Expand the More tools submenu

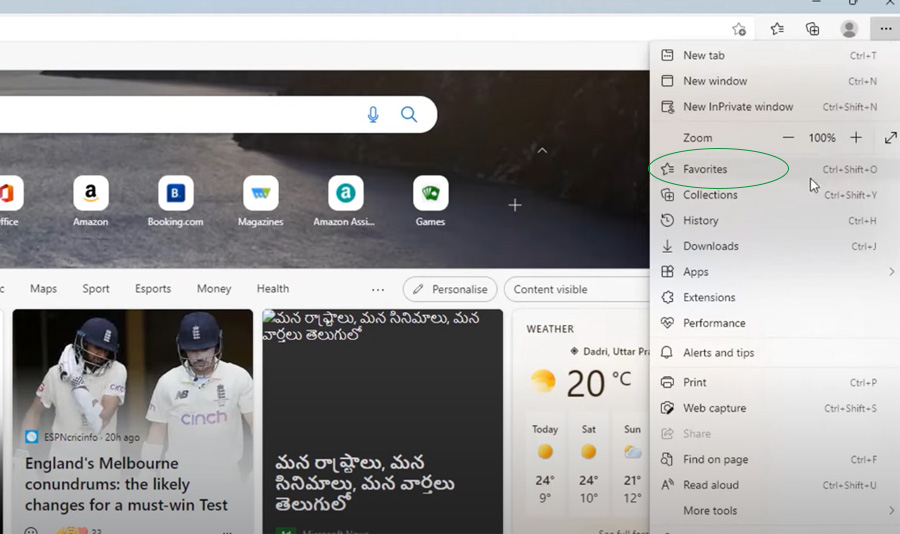tap(890, 511)
